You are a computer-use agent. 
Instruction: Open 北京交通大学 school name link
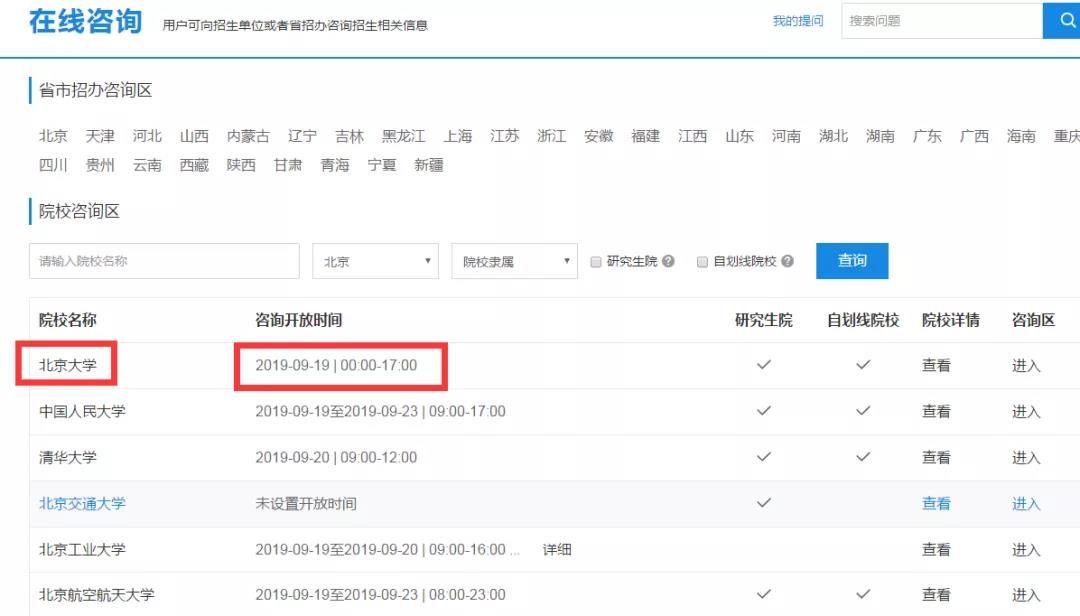click(x=82, y=503)
